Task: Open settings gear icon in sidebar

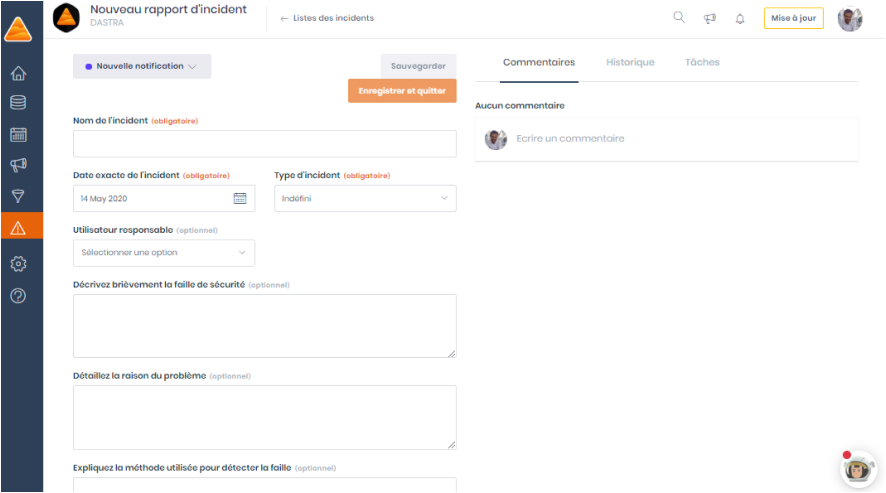Action: pos(18,264)
